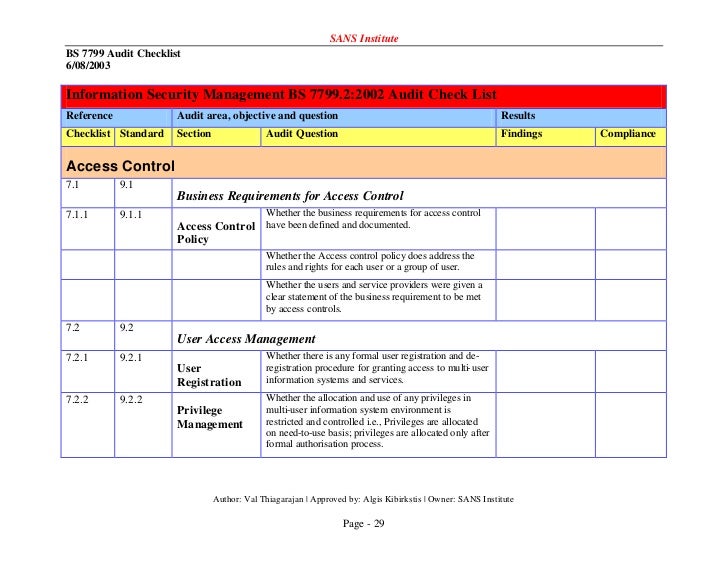This screenshot has height=563, width=728.
Task: Click the Audit Question column header
Action: tap(378, 137)
